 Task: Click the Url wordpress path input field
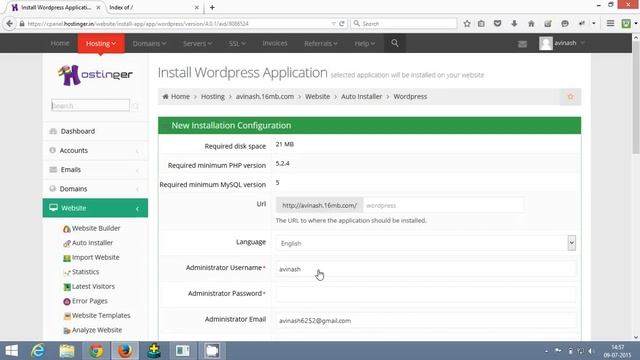point(443,205)
